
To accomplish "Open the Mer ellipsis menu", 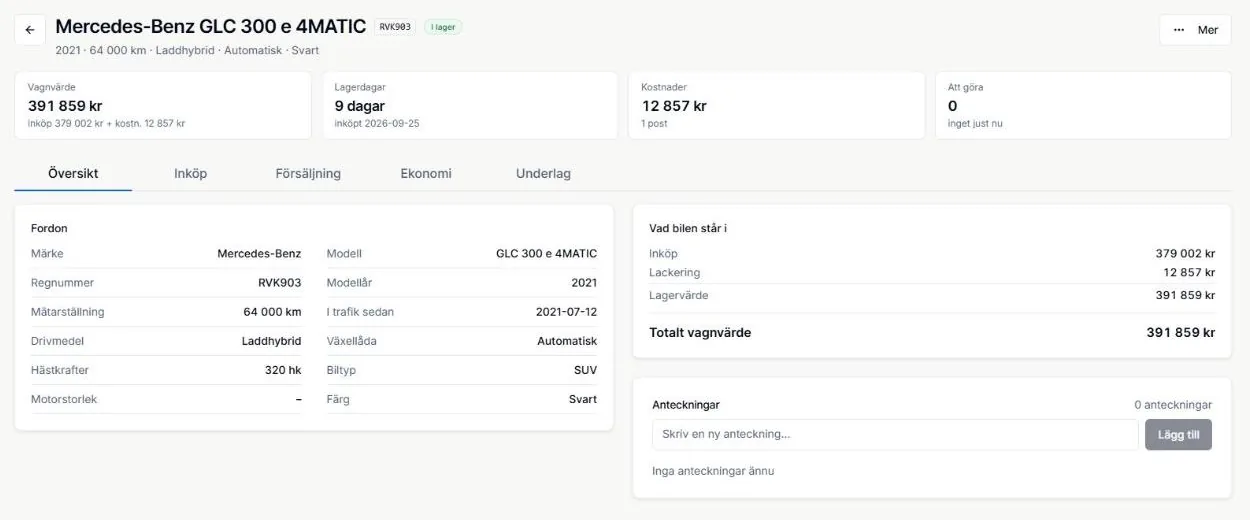I will 1195,30.
